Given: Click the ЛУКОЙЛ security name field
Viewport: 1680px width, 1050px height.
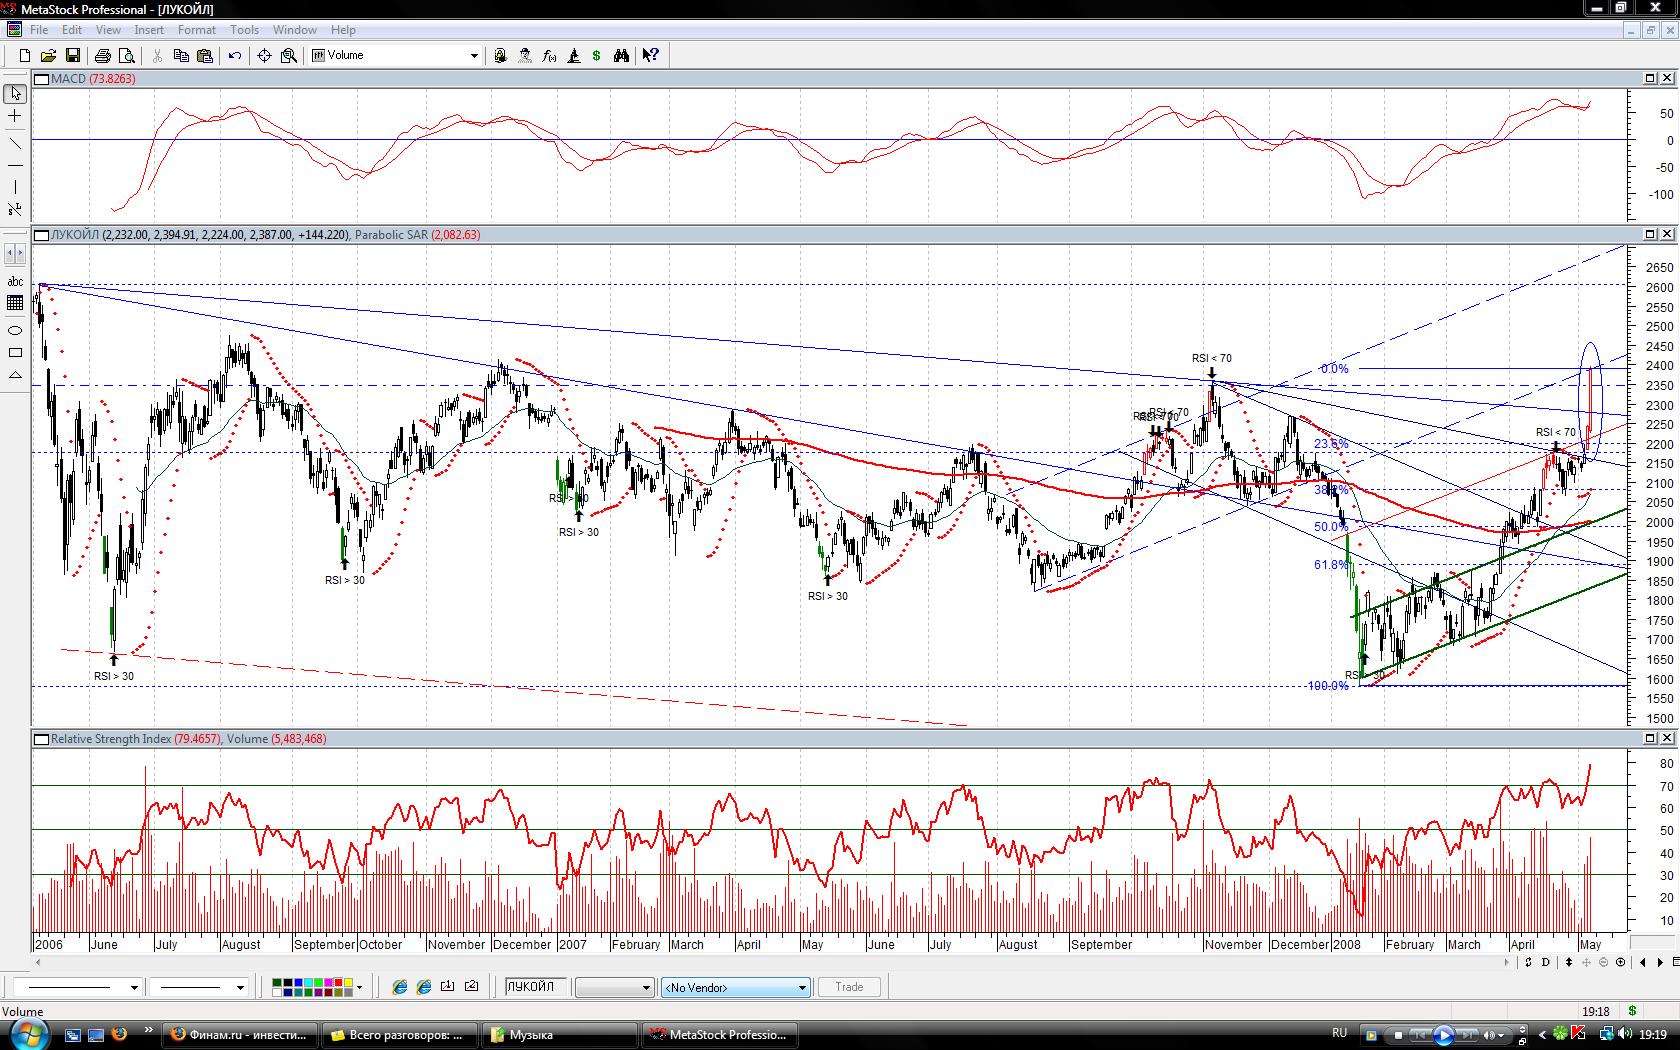Looking at the screenshot, I should tap(536, 987).
